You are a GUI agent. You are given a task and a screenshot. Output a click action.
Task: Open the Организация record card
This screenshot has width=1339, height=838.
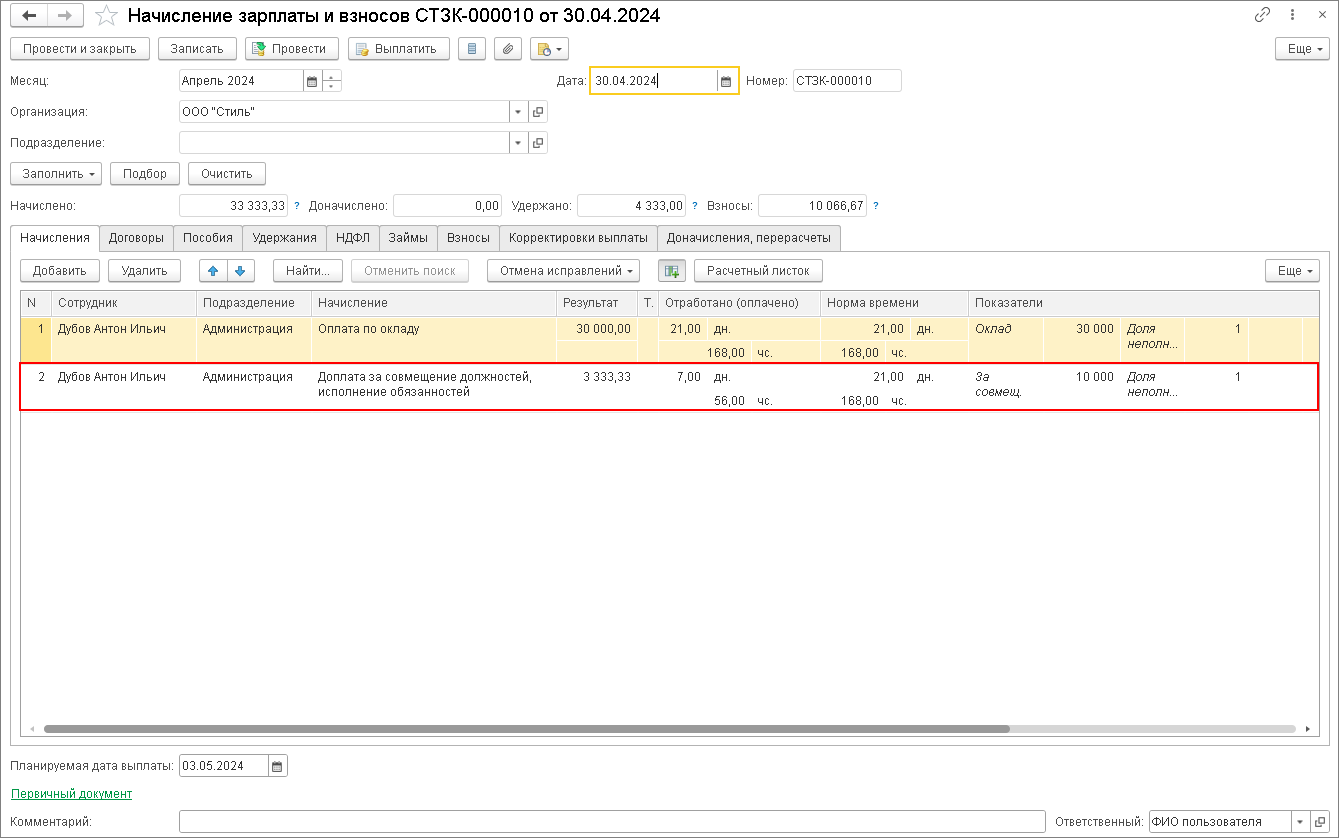click(x=538, y=112)
